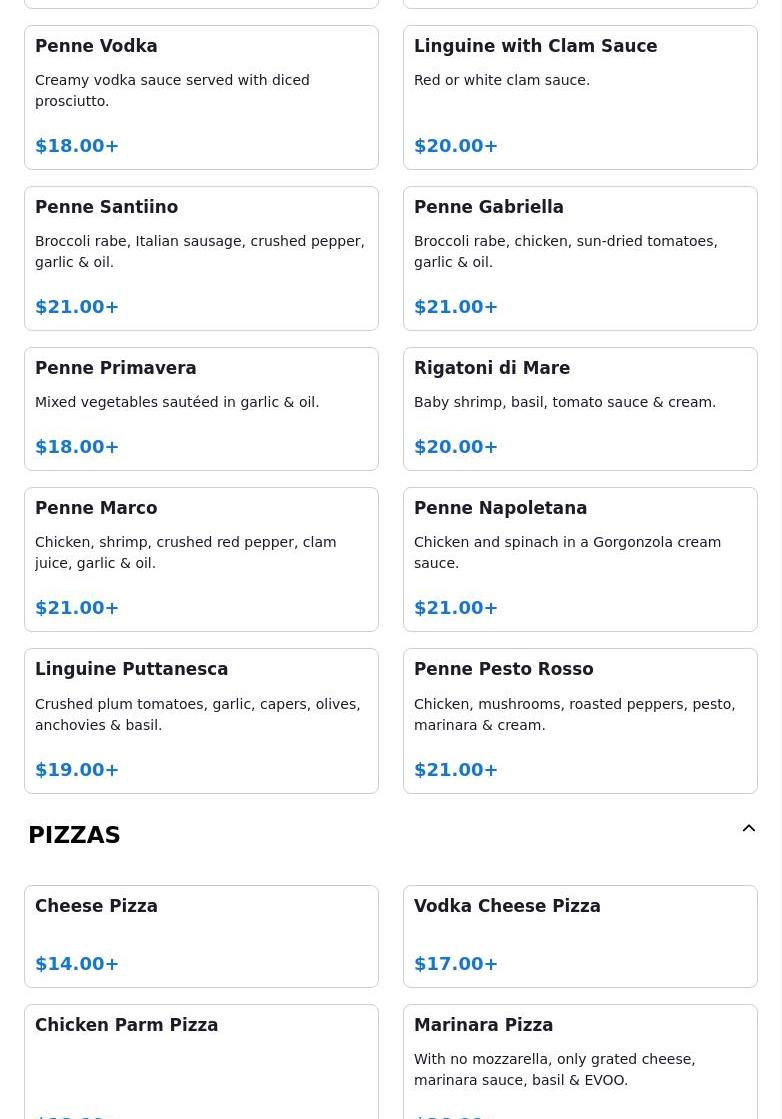Select the Linguine Puttanesca card
The image size is (782, 1119).
point(201,720)
